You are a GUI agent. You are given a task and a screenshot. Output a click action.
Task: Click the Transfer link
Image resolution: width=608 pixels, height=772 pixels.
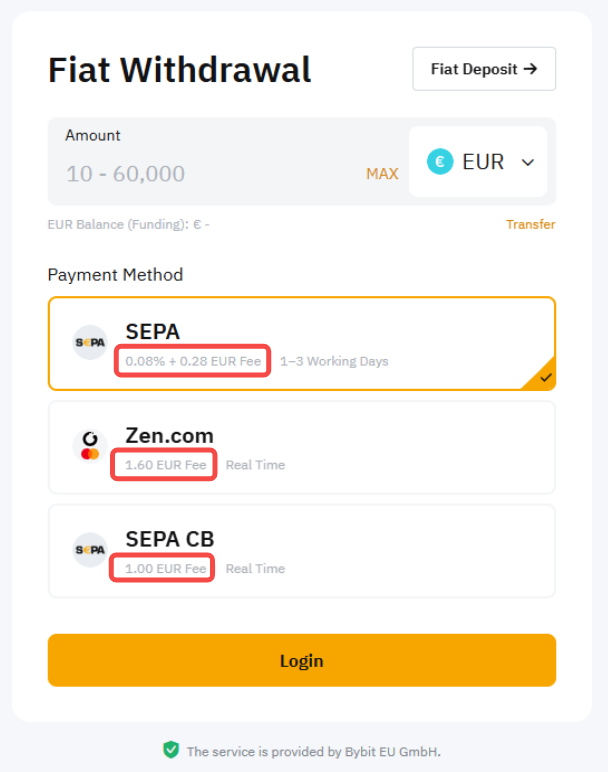pos(530,224)
